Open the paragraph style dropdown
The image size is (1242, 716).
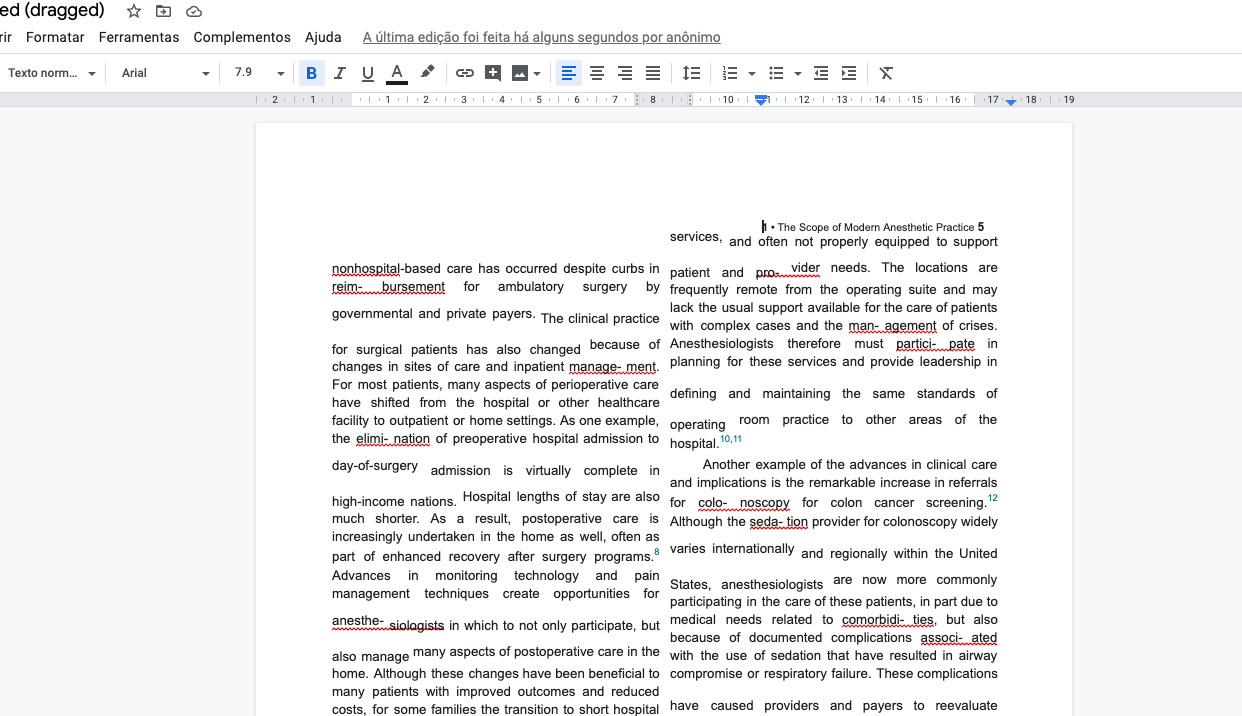click(52, 73)
